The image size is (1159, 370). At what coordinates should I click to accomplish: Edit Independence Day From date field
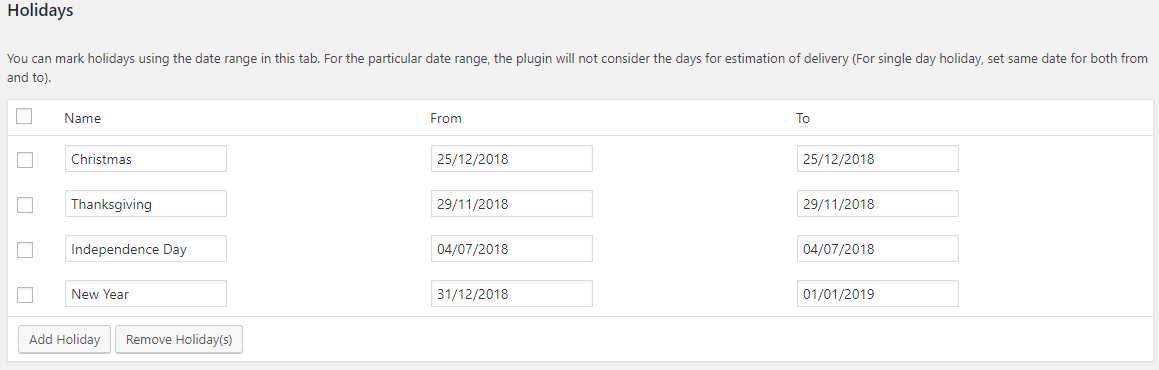pos(511,249)
